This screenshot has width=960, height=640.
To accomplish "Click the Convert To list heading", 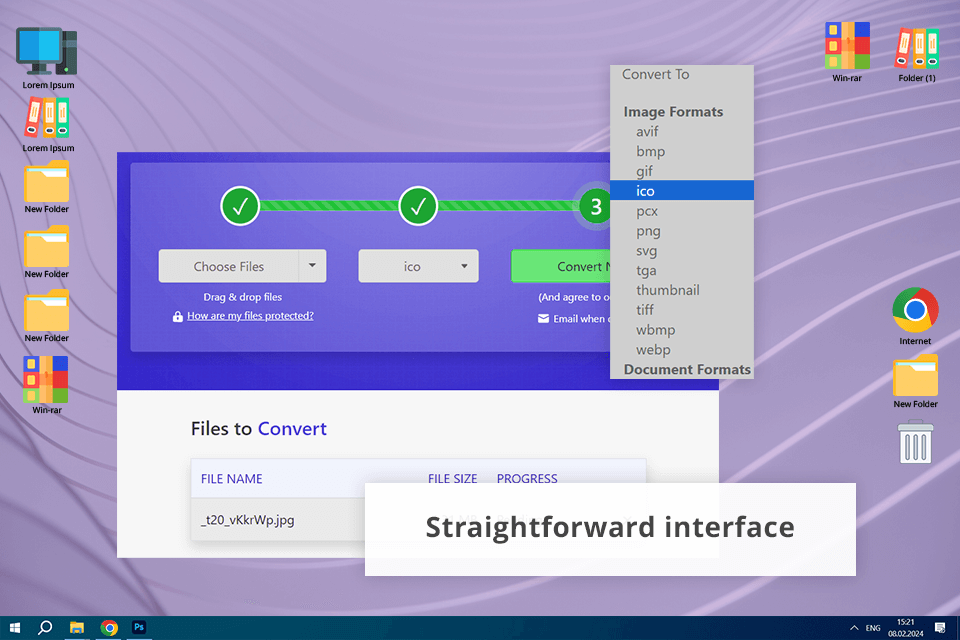I will pyautogui.click(x=655, y=74).
